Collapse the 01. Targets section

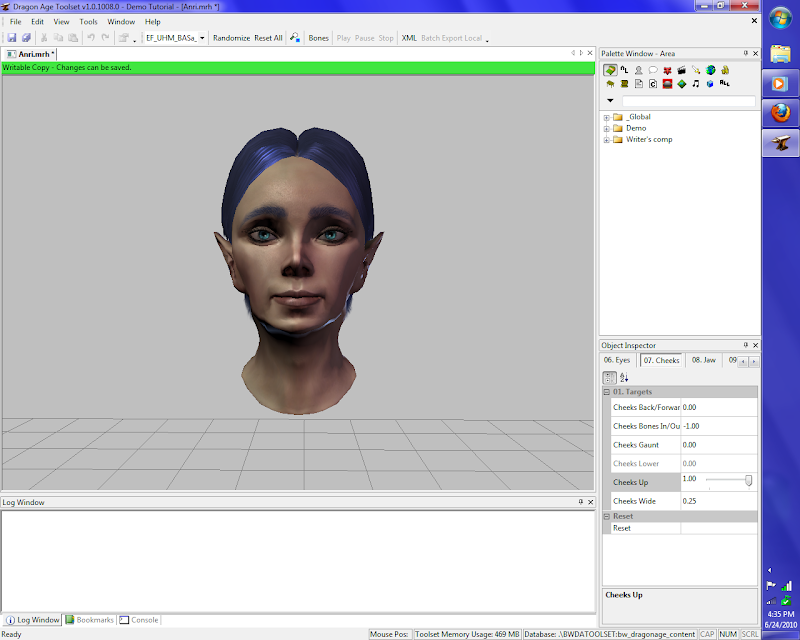[608, 392]
